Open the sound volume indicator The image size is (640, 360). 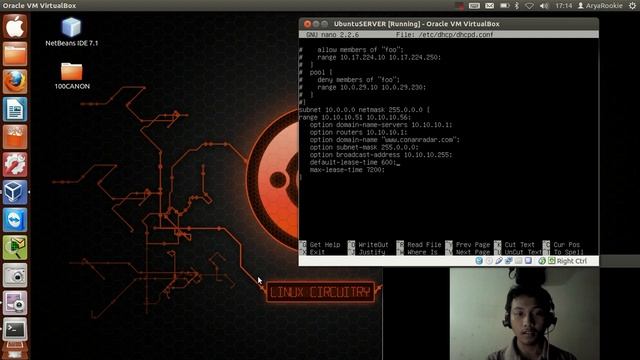[x=544, y=6]
